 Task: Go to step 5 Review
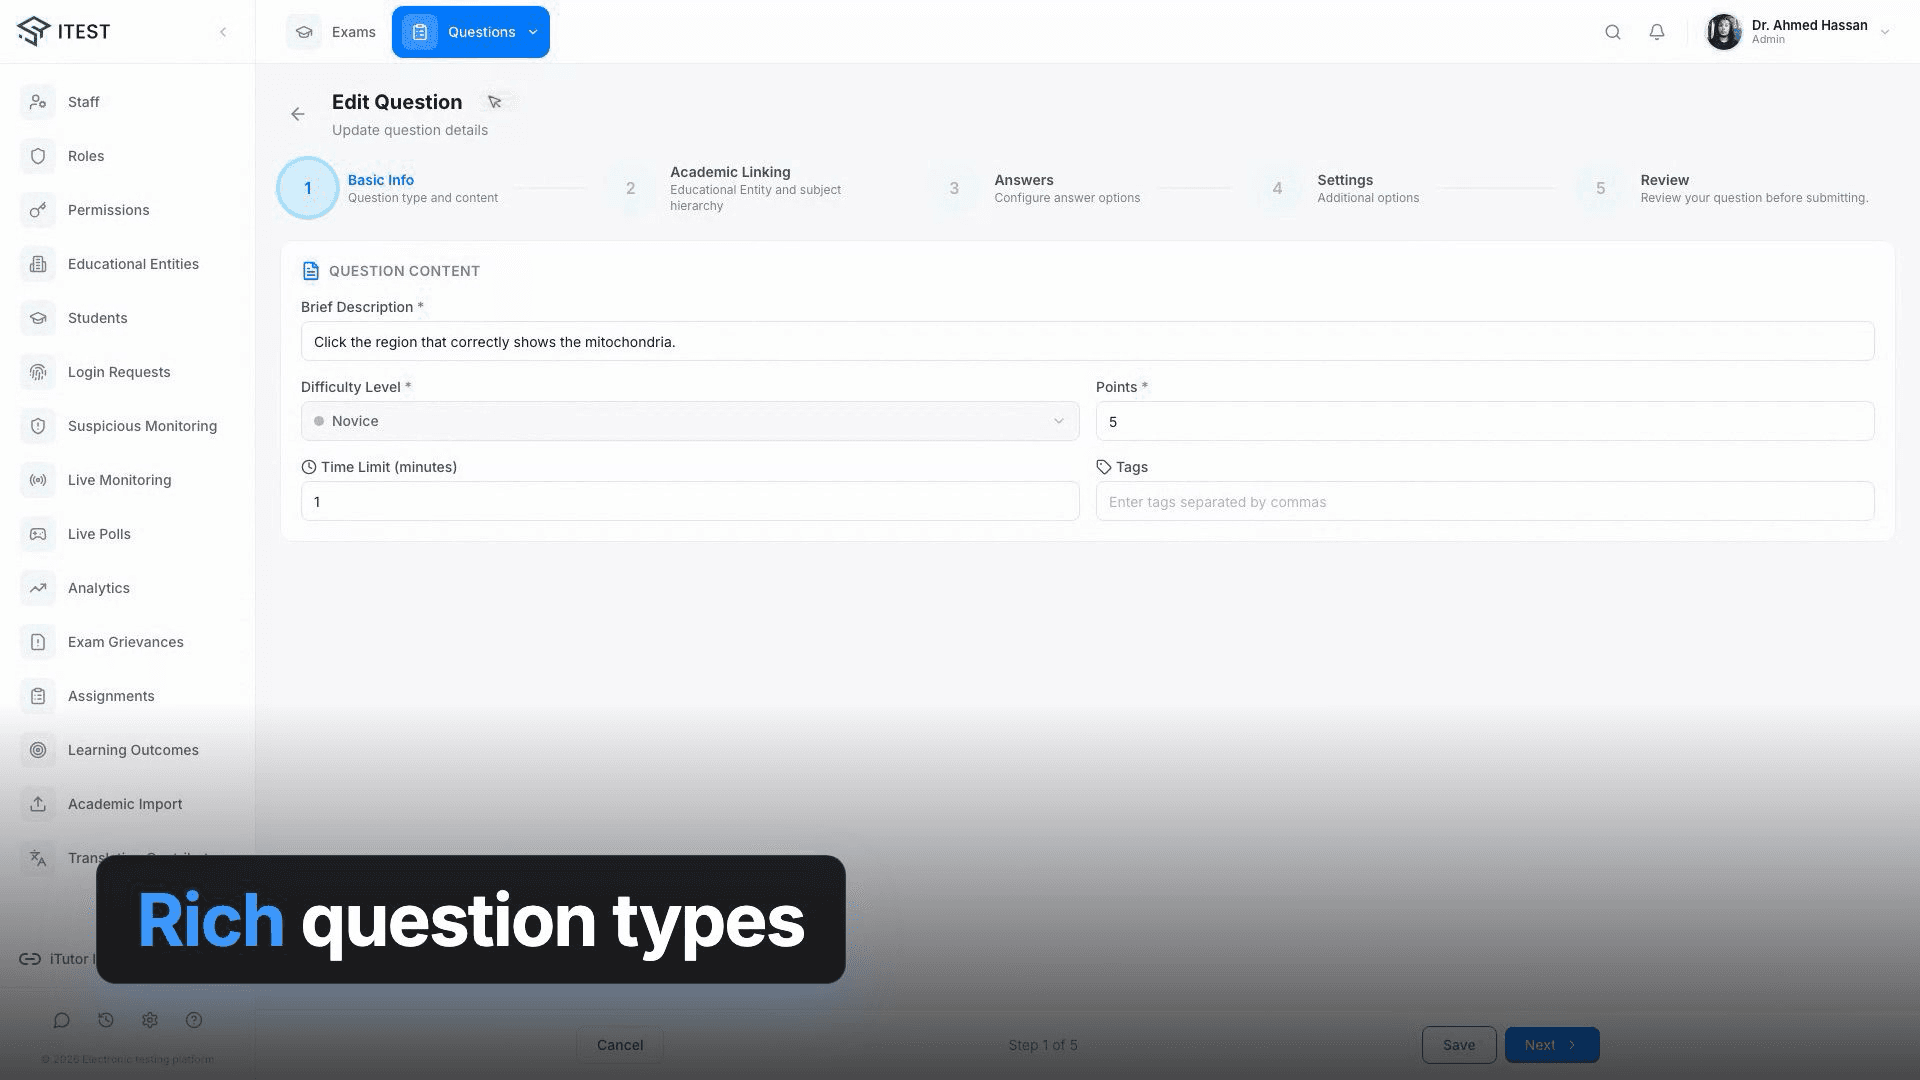[x=1723, y=188]
